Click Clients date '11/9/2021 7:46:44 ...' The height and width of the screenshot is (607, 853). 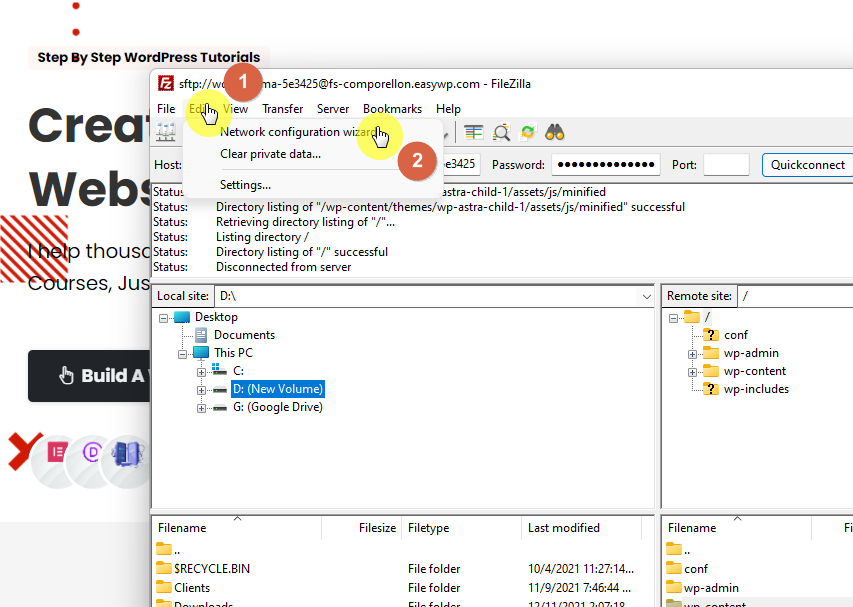[x=579, y=588]
